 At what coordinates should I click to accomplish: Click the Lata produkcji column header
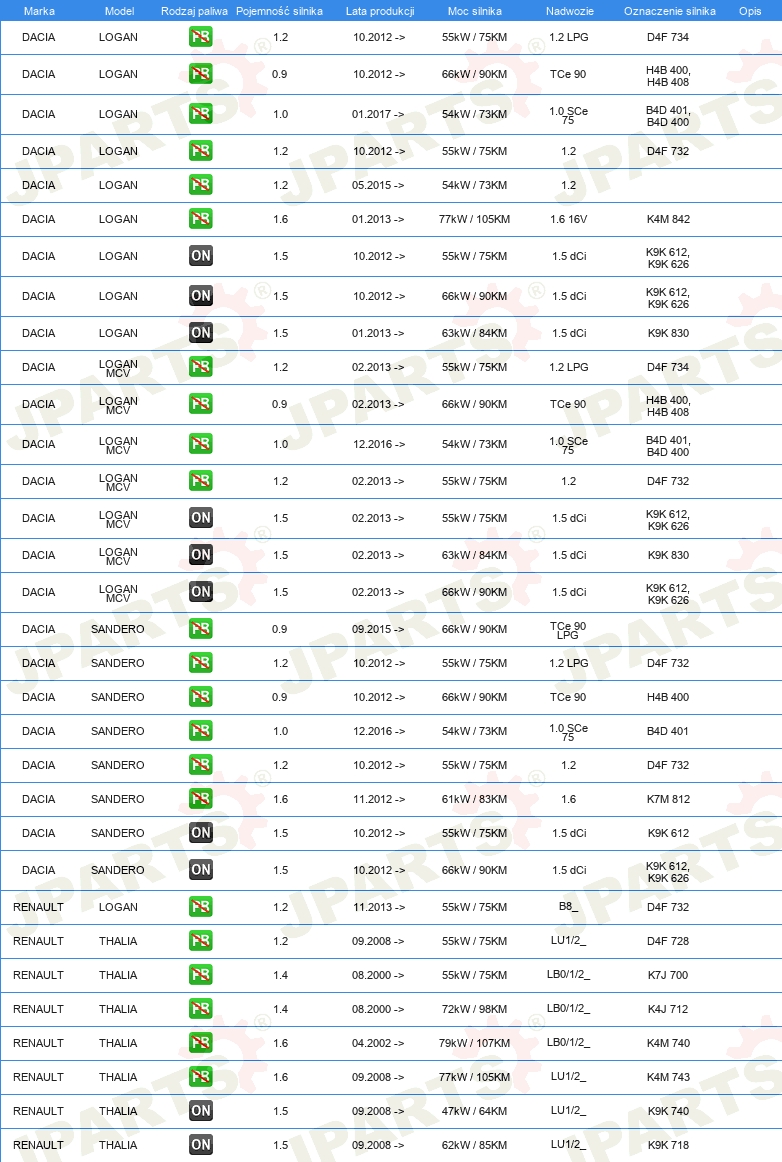click(380, 11)
